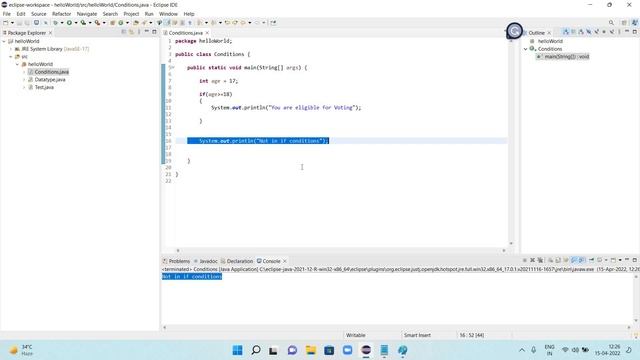Screen dimensions: 640x360
Task: Toggle Scroll Lock in Console toolbar
Action: coord(558,260)
